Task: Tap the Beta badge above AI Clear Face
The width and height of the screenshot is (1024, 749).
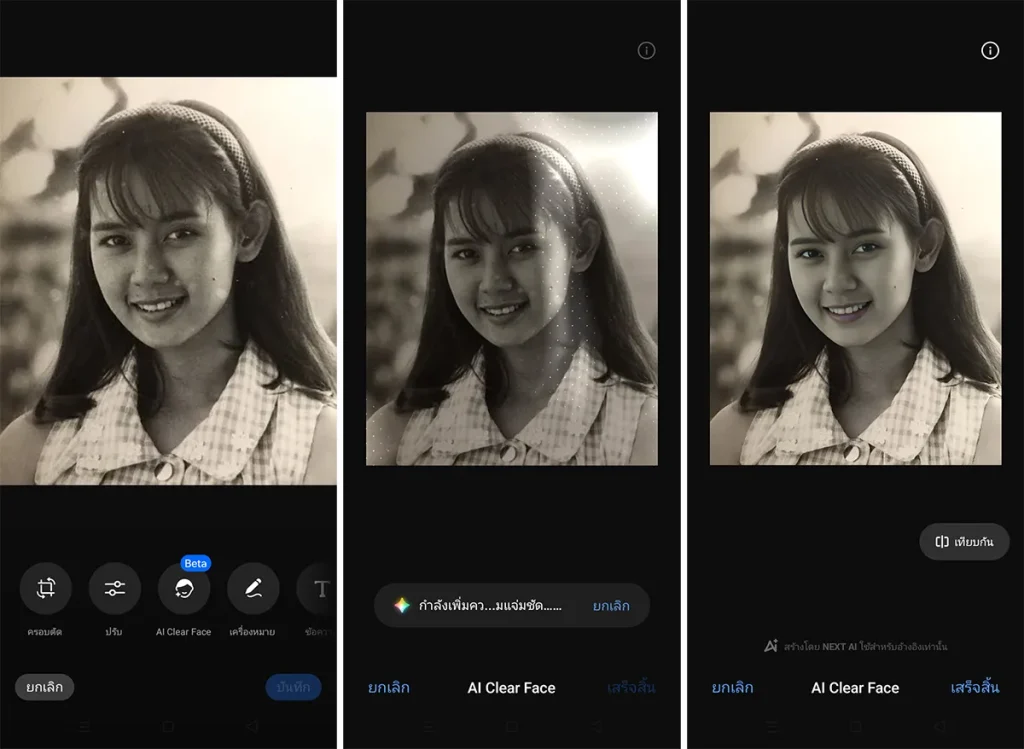Action: (x=196, y=563)
